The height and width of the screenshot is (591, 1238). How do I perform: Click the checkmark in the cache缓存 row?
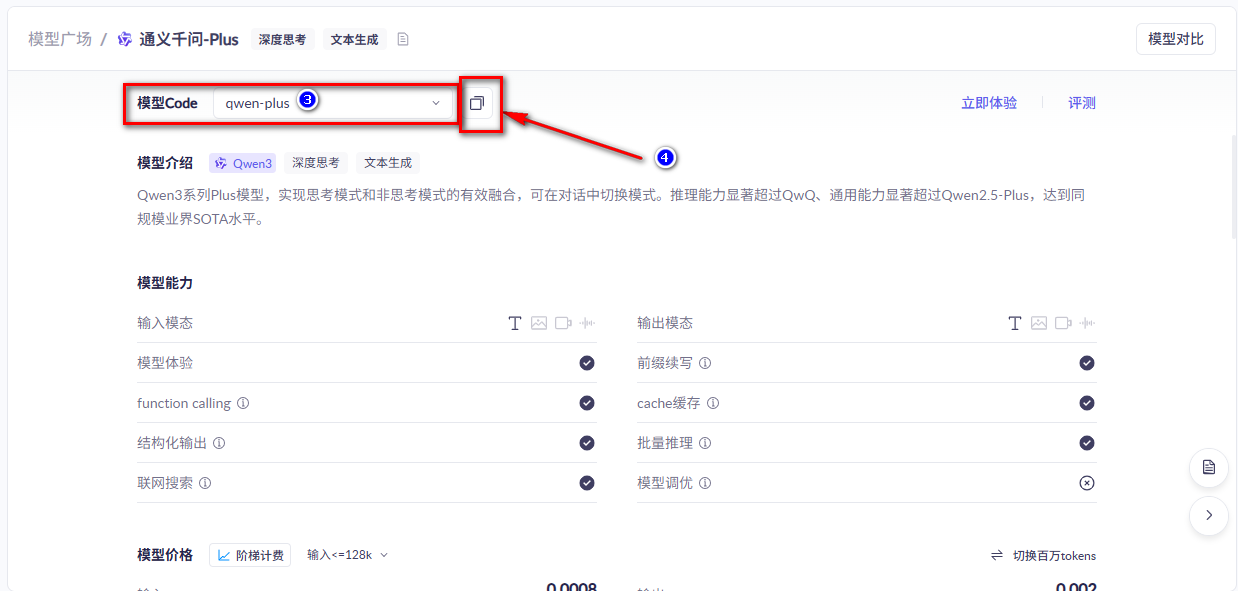[x=1087, y=403]
